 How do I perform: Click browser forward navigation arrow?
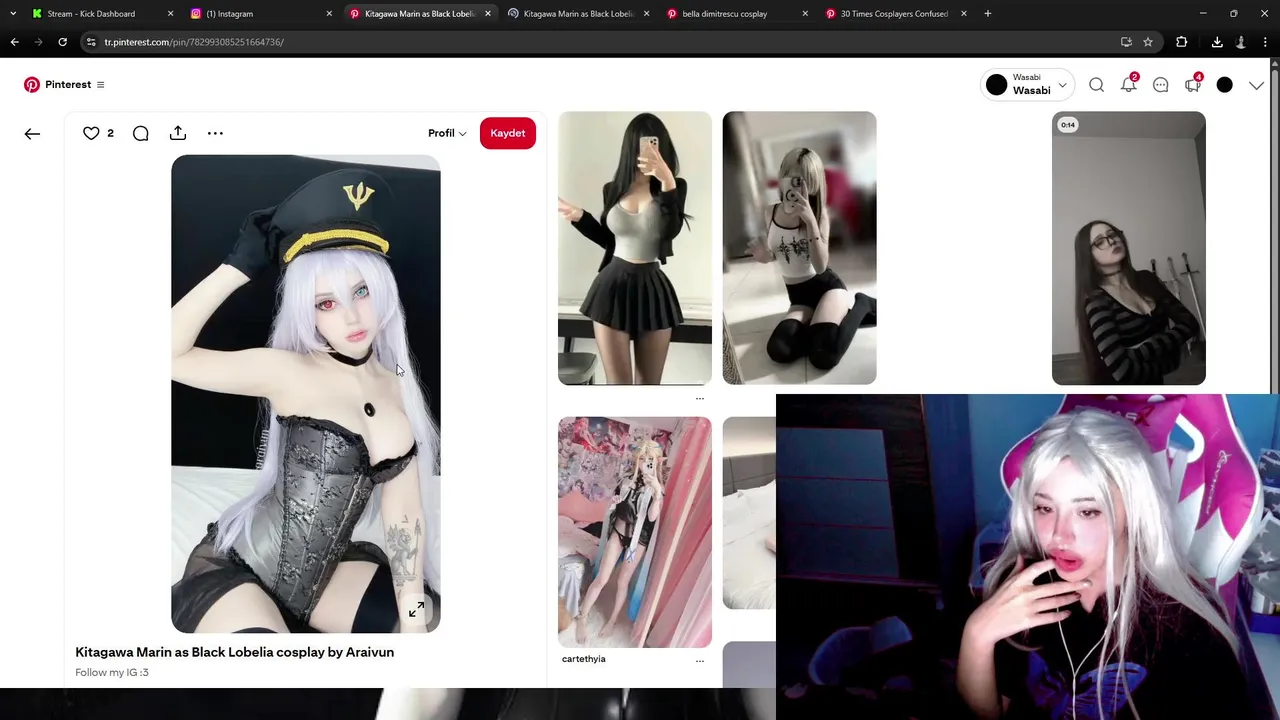pos(38,42)
